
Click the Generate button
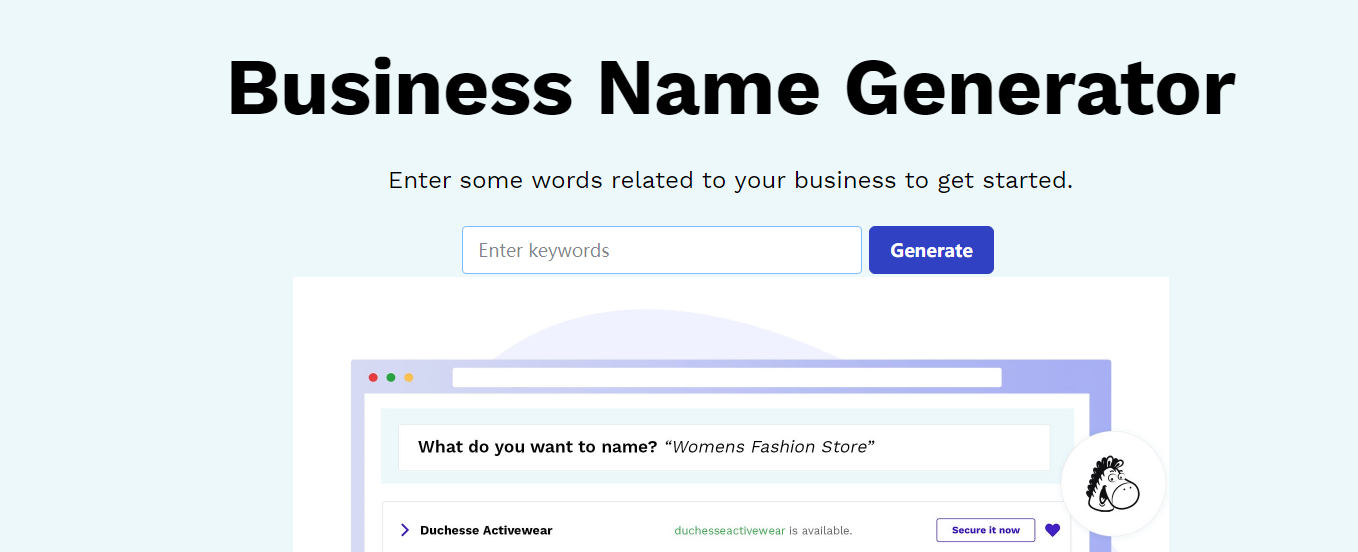[931, 250]
